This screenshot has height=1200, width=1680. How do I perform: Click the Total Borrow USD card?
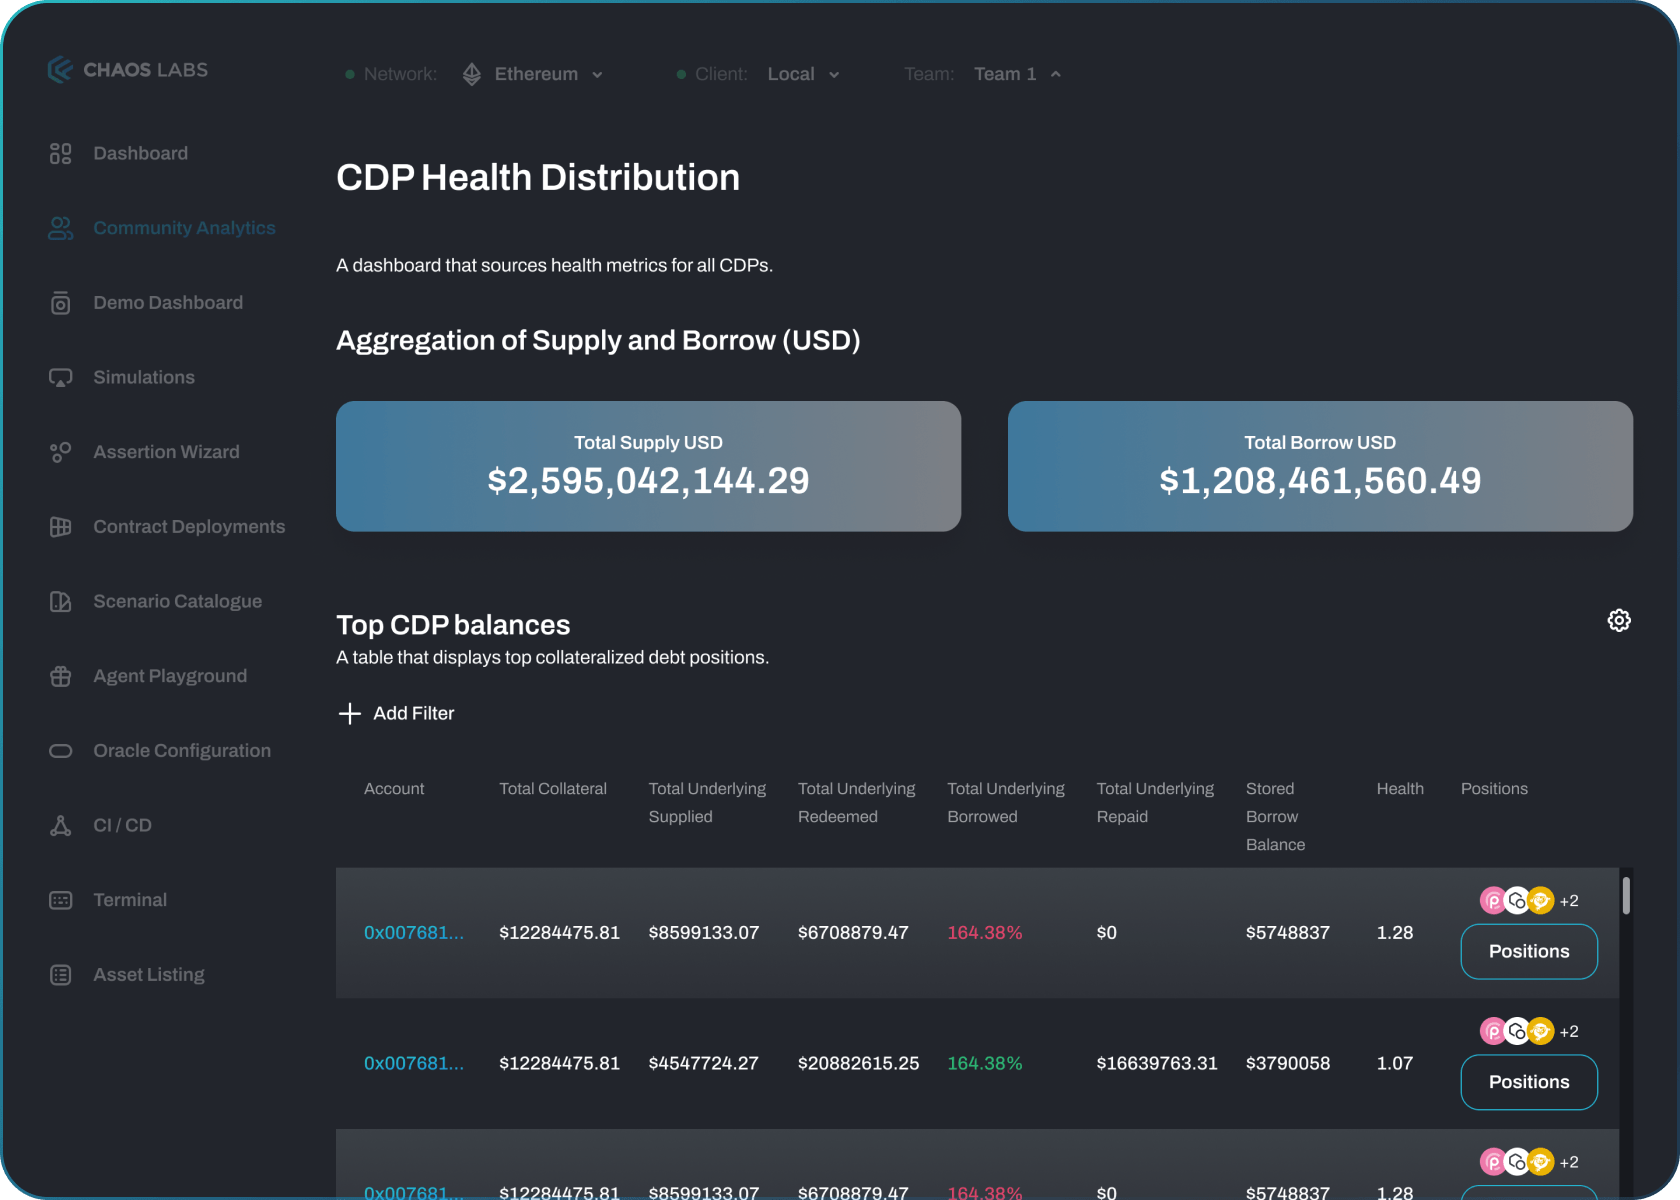pos(1320,466)
